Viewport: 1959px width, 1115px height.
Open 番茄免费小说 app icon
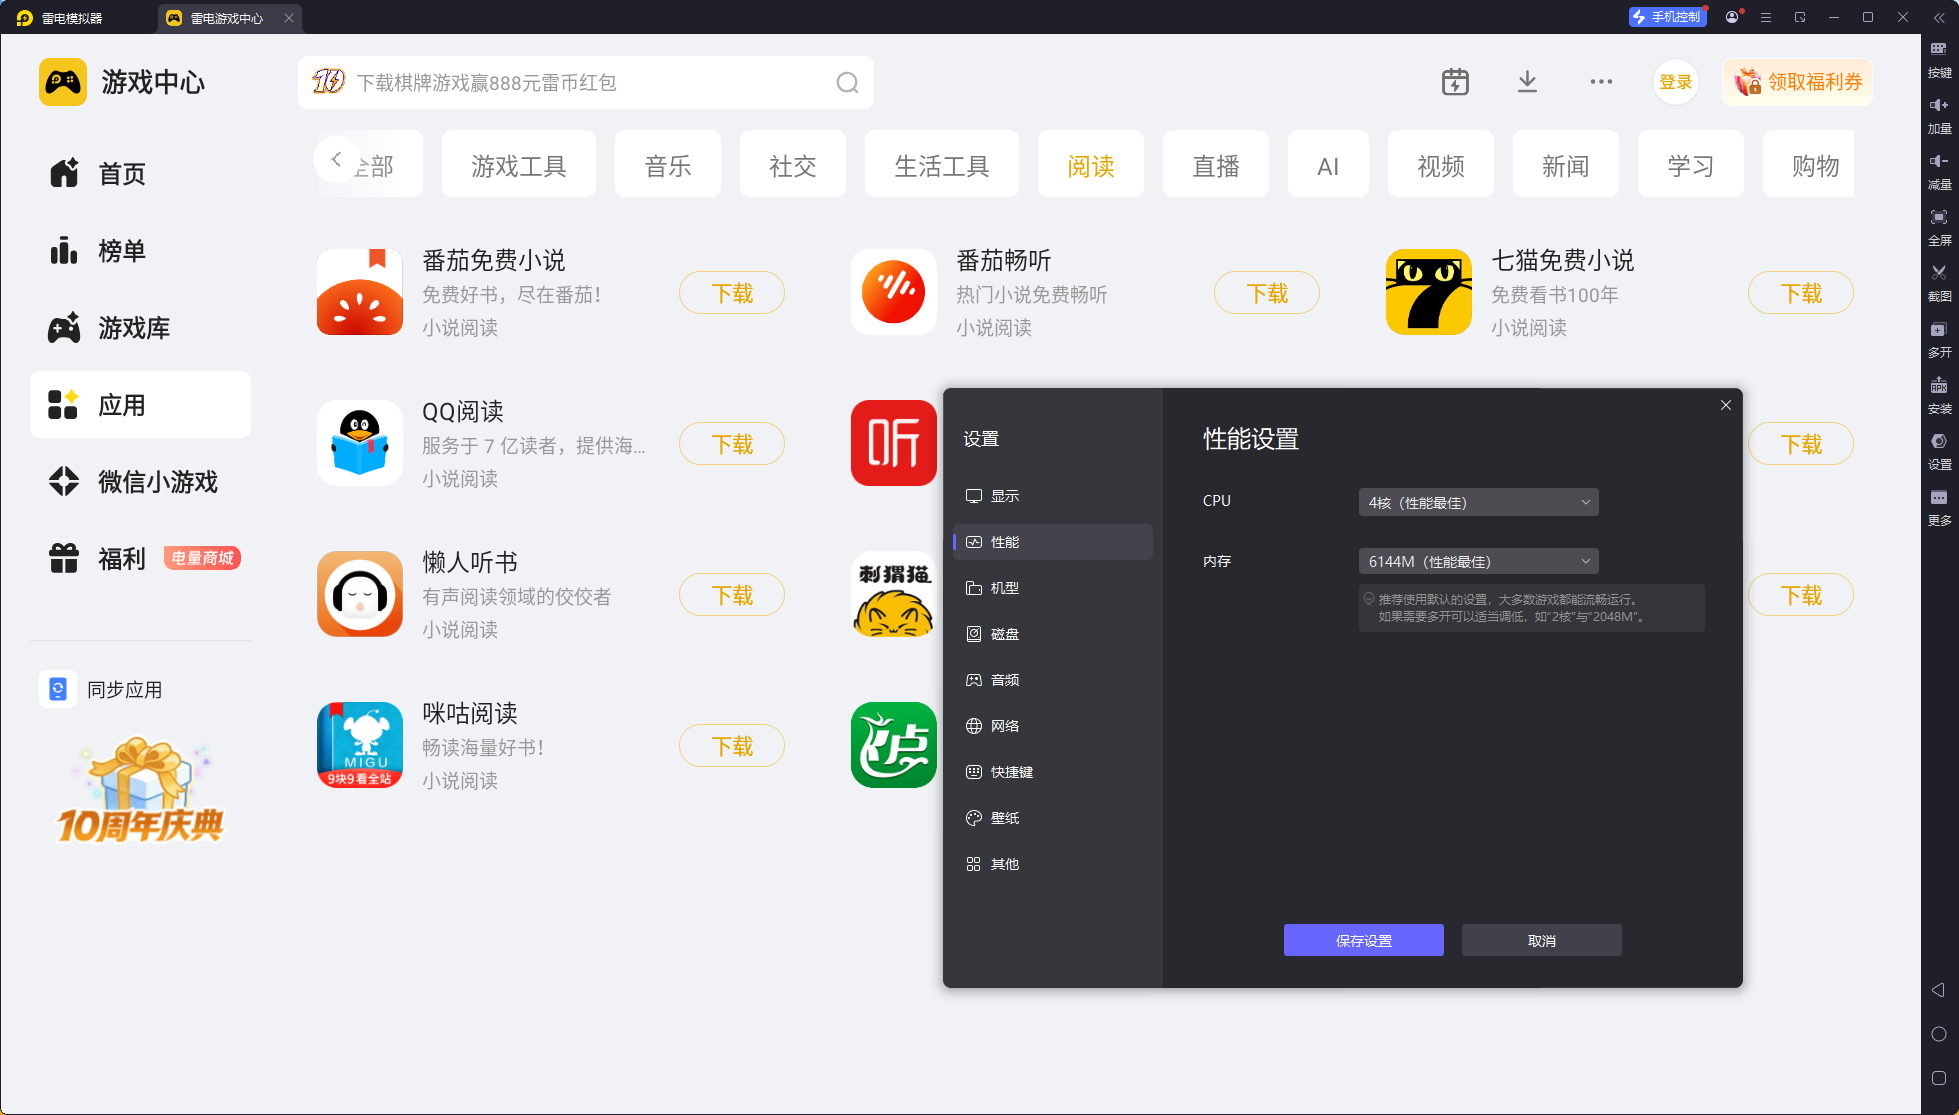pyautogui.click(x=360, y=292)
